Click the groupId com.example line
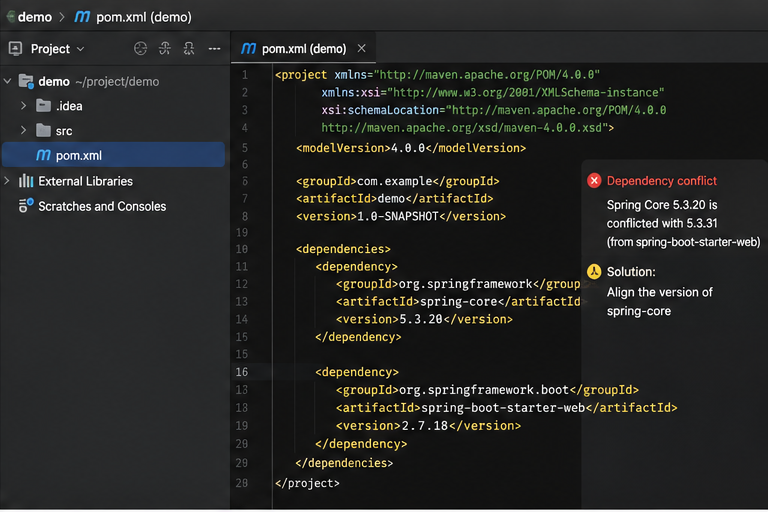 point(397,181)
